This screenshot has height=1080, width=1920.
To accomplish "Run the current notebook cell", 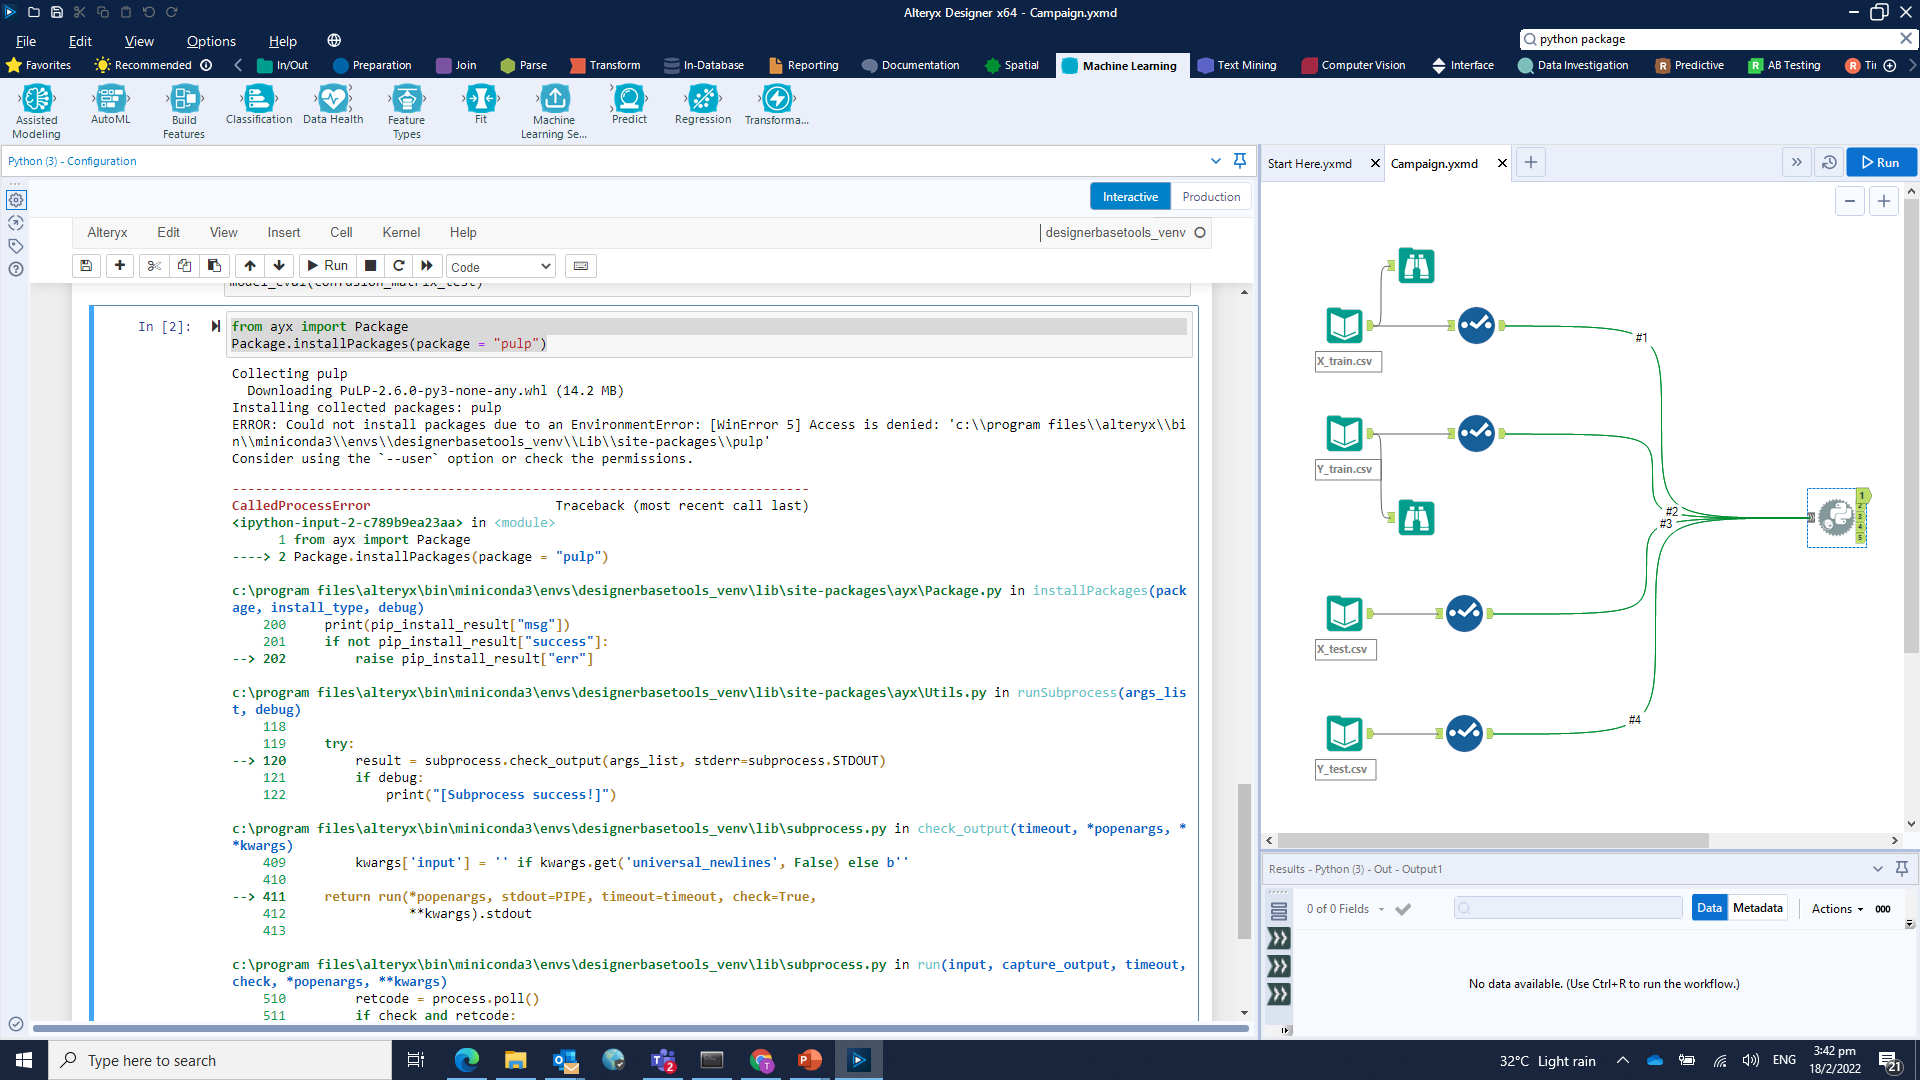I will click(327, 266).
